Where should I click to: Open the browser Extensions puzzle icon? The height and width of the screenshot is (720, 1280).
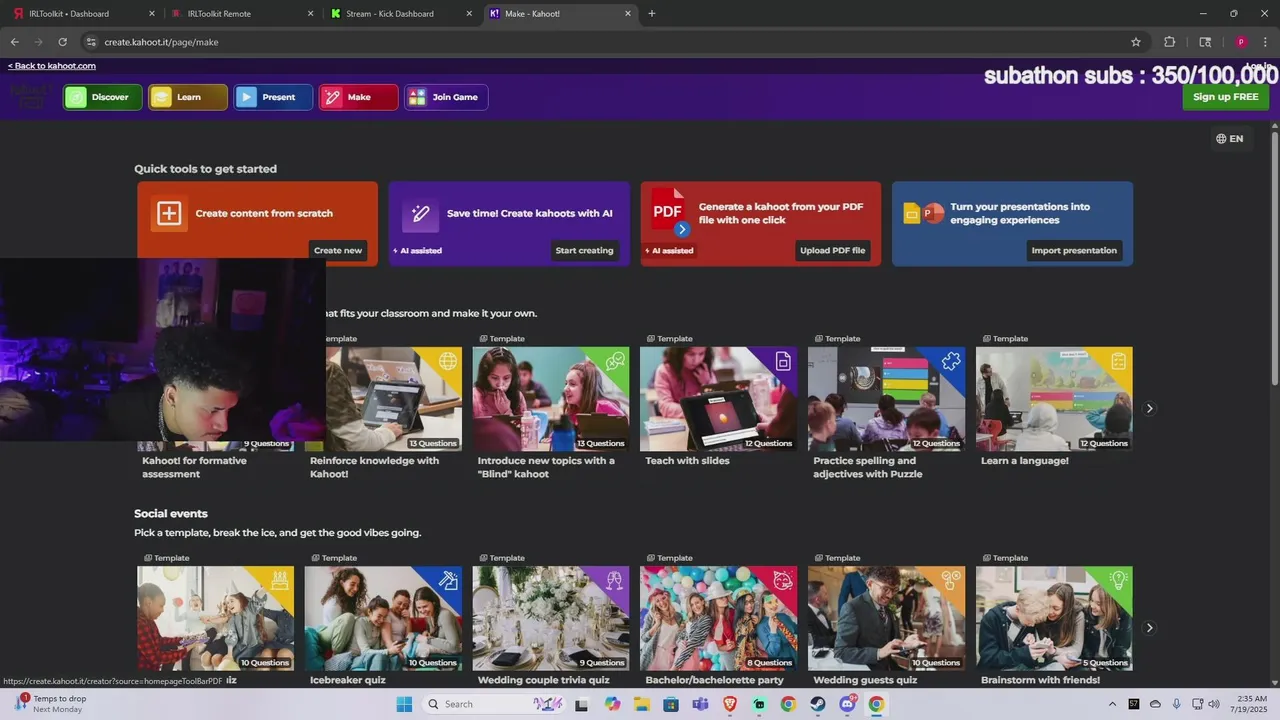point(1170,42)
